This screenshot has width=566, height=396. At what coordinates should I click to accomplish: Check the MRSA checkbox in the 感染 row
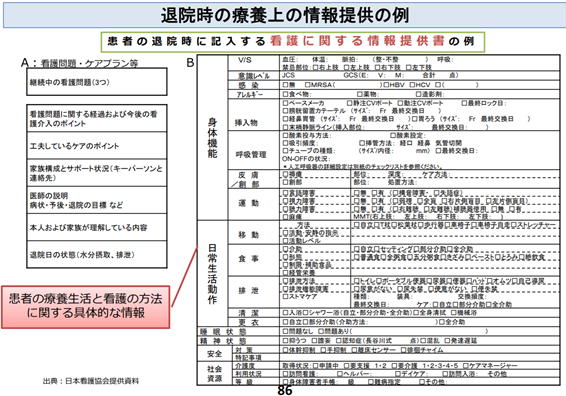307,85
